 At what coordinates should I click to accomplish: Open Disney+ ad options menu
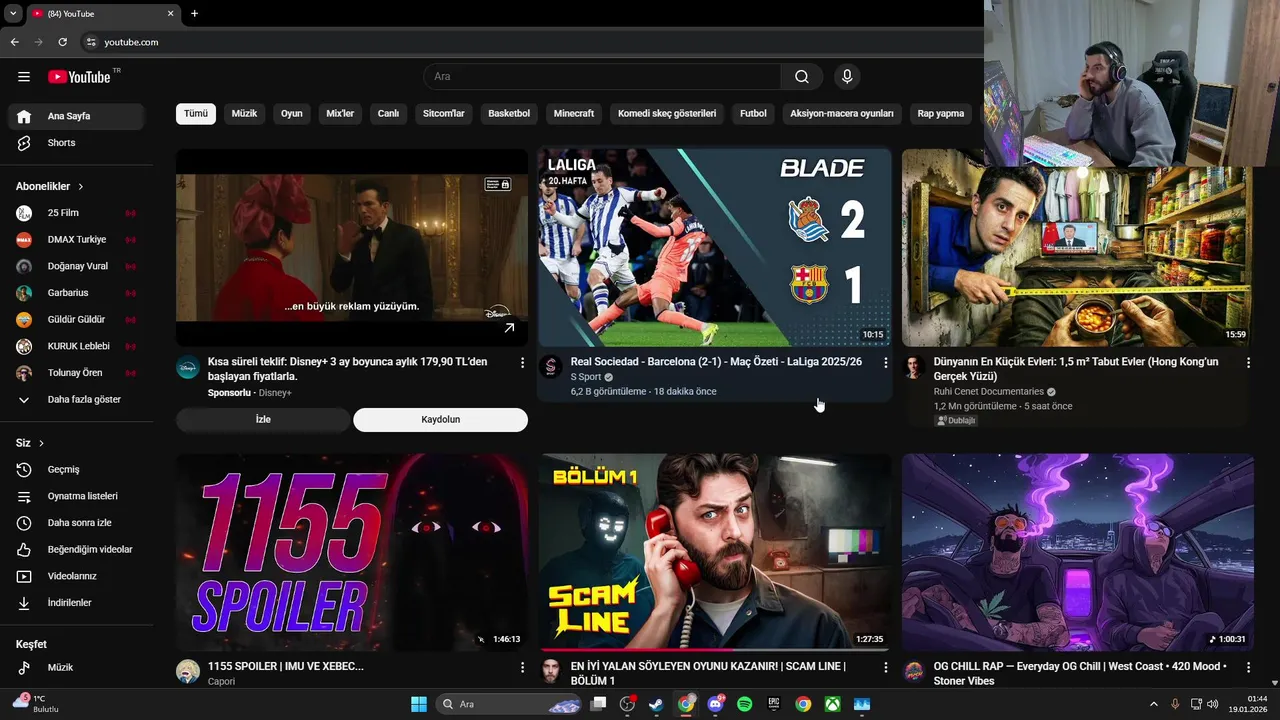tap(522, 363)
